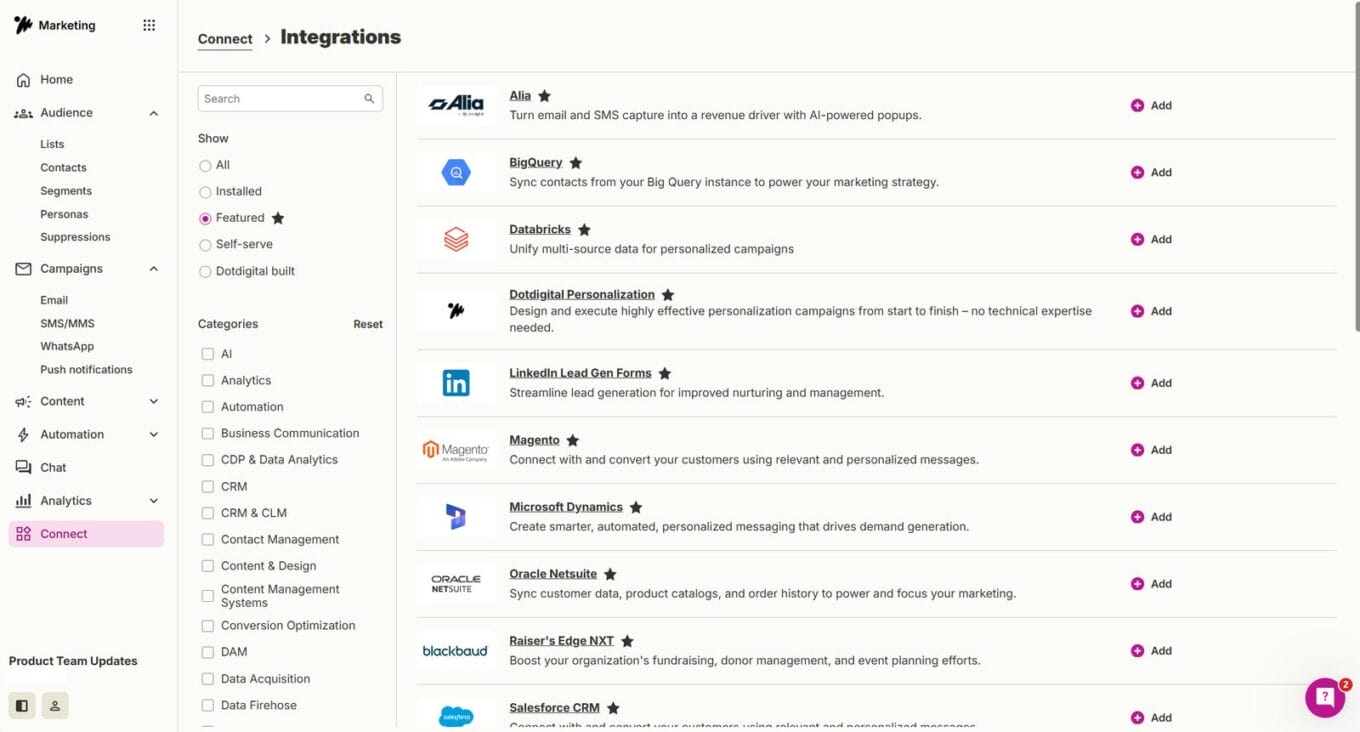The width and height of the screenshot is (1360, 732).
Task: Click the integrations Search input field
Action: [x=290, y=99]
